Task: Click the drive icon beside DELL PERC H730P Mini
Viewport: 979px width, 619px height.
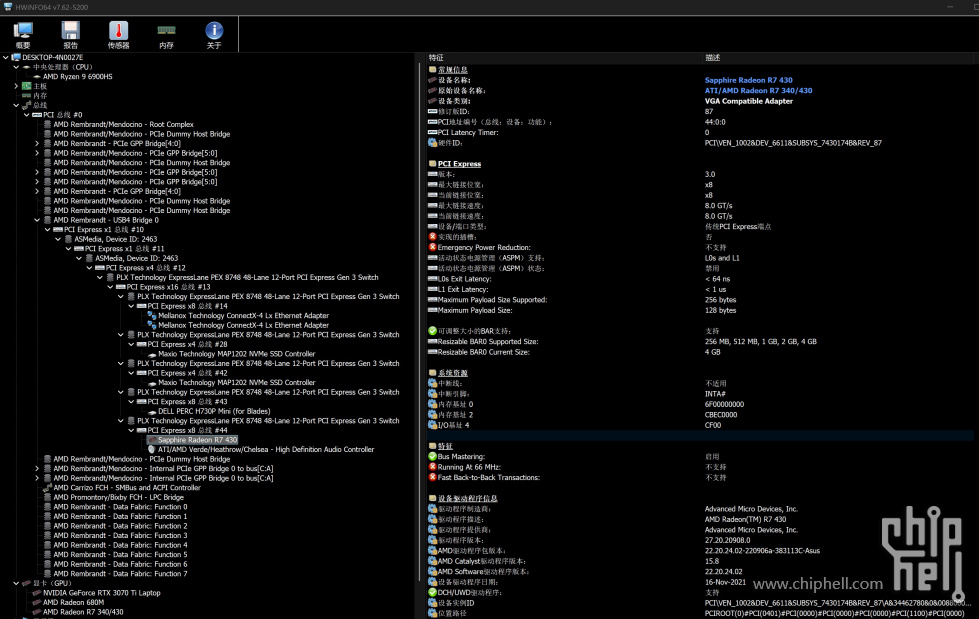Action: (152, 412)
